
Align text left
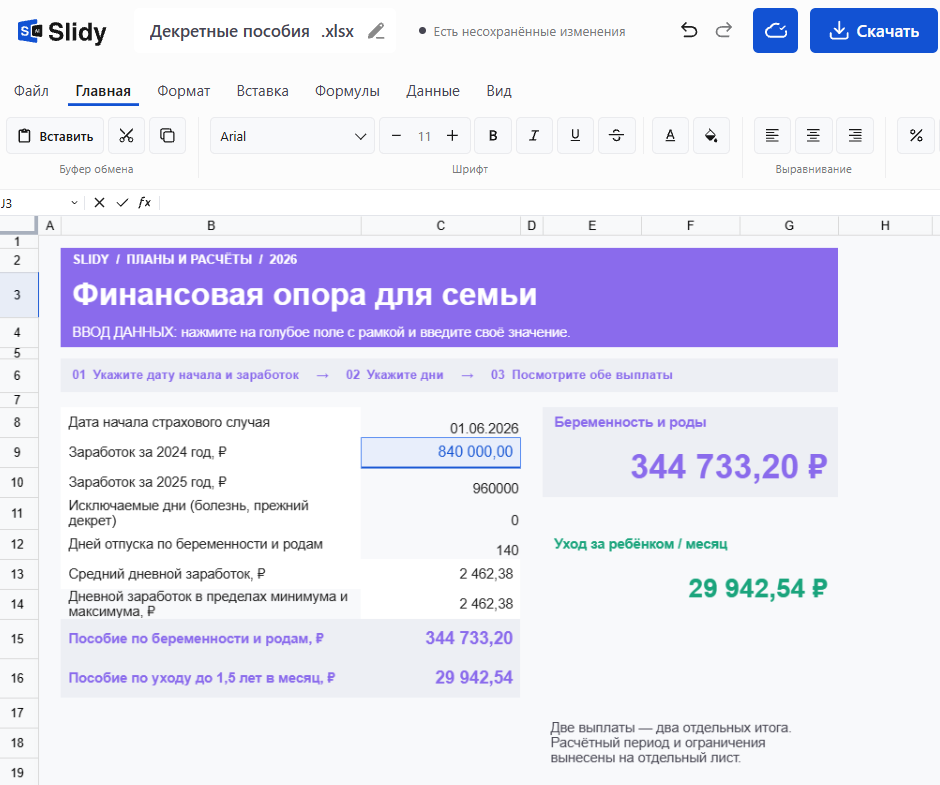[772, 136]
